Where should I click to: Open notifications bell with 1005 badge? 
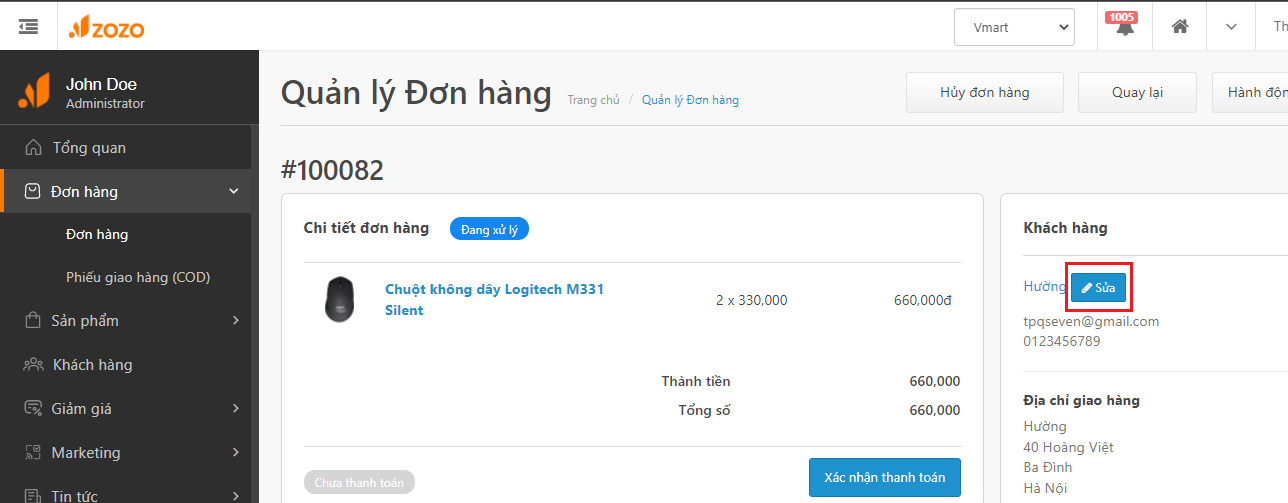1125,27
